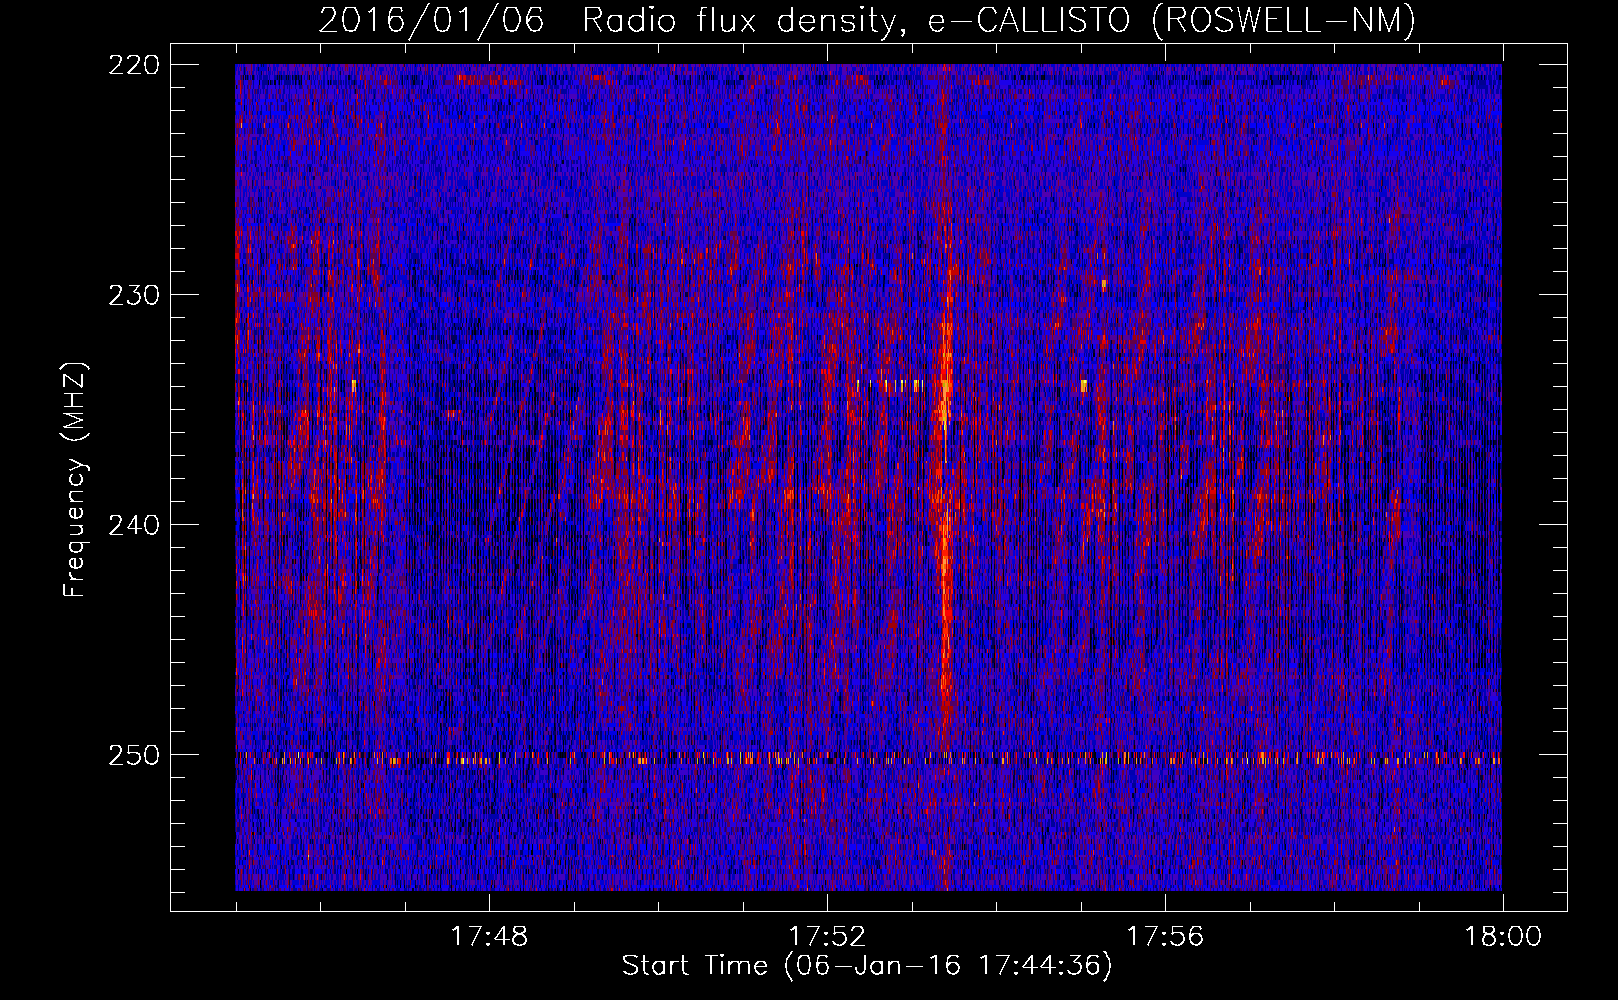Screen dimensions: 1618x1000
Task: Click the horizontal interference line at 250 MHz
Action: point(868,758)
